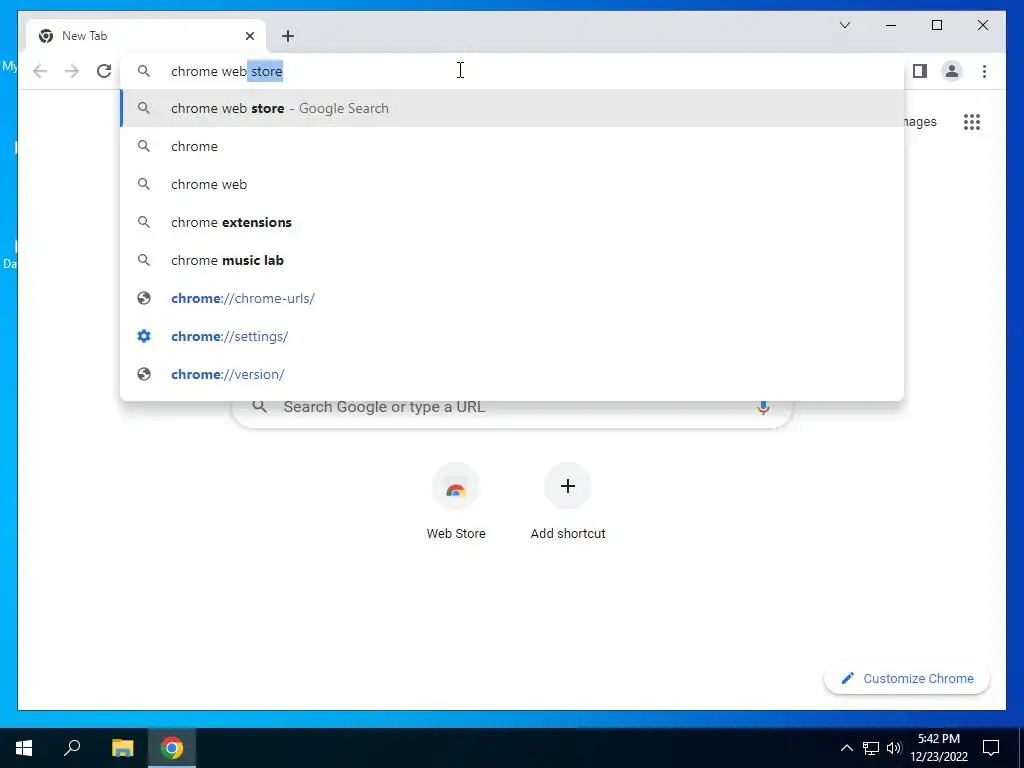Open the notification center icon
1024x768 pixels.
991,748
